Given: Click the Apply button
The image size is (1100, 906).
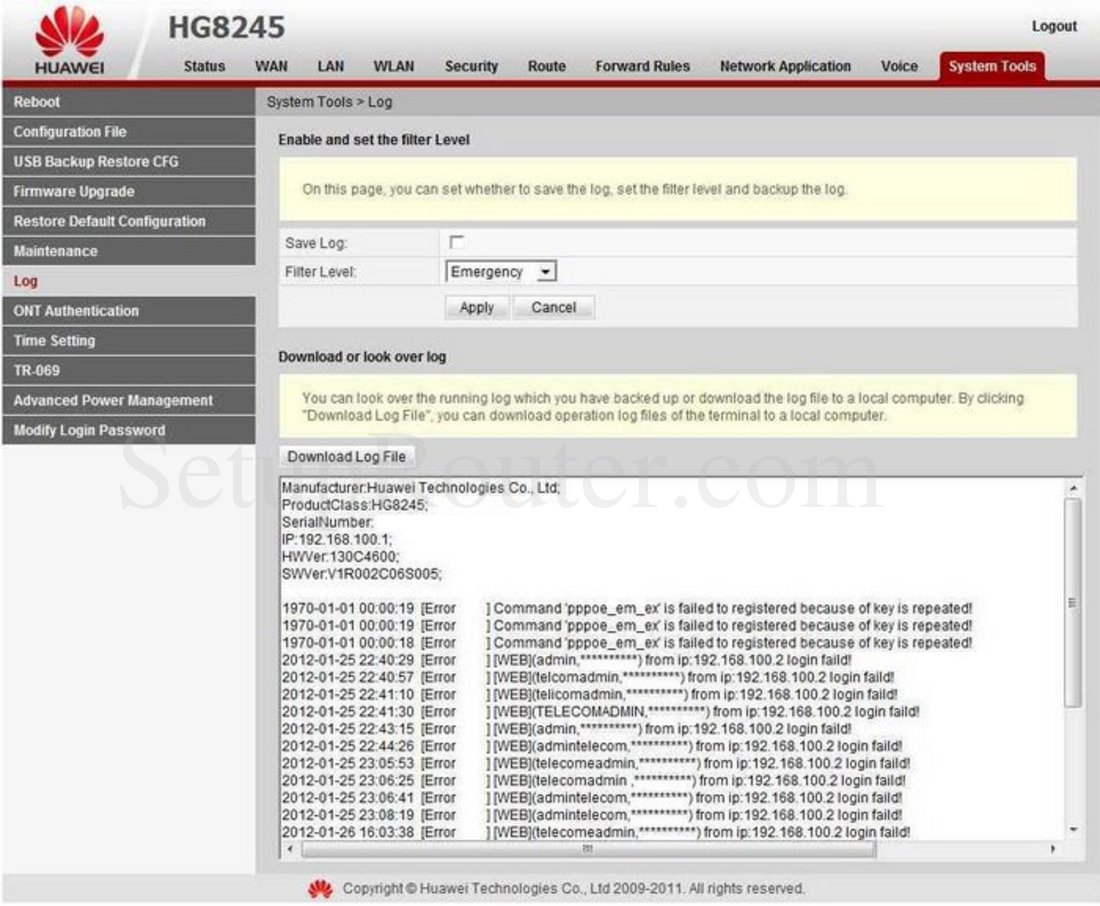Looking at the screenshot, I should click(477, 307).
